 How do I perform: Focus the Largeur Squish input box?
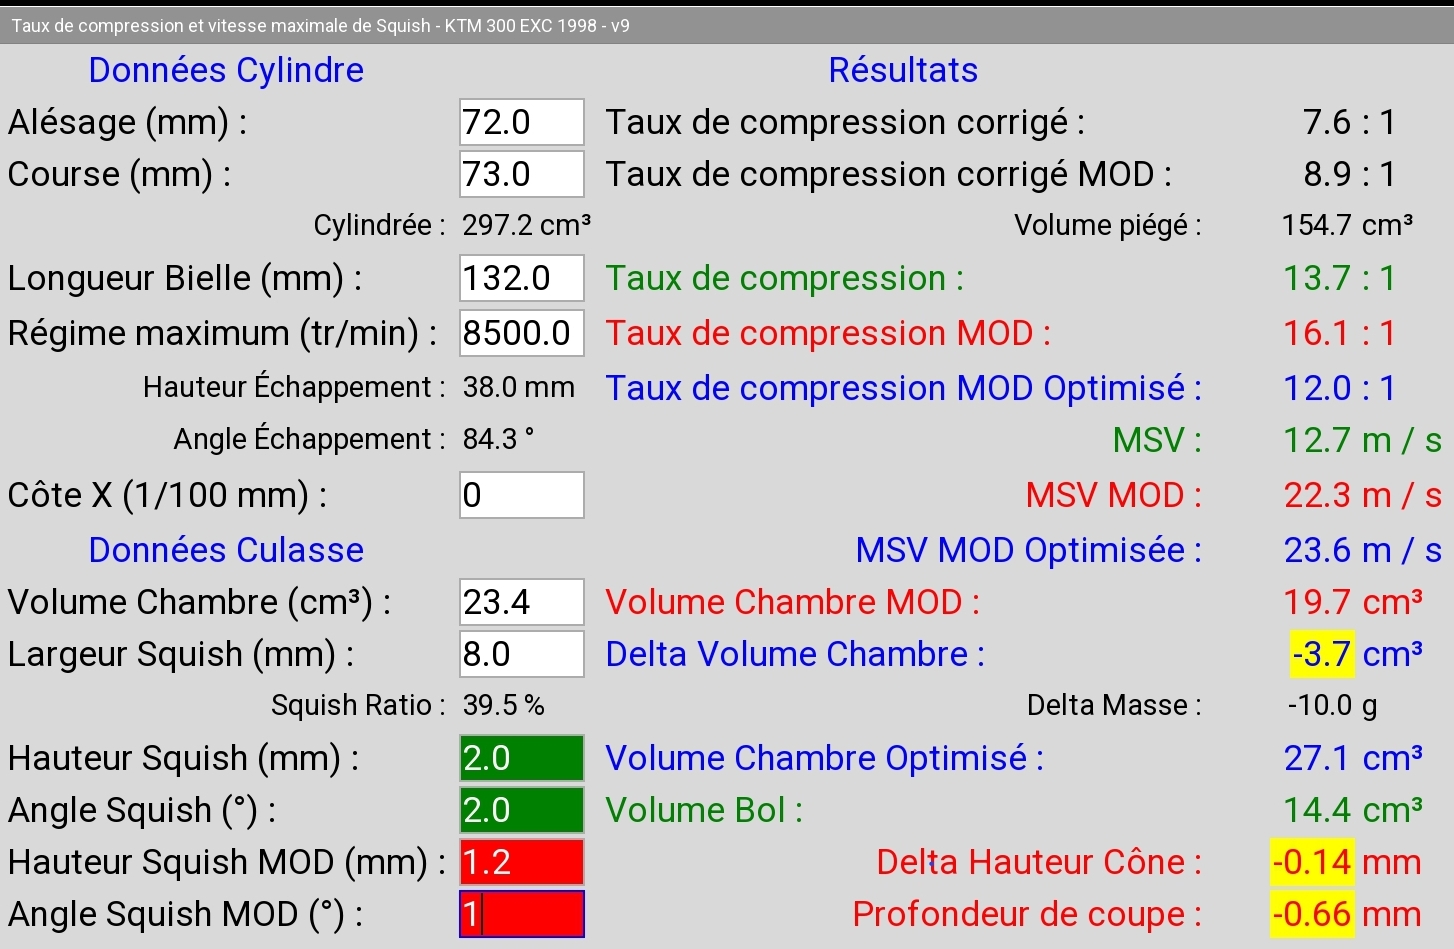pyautogui.click(x=521, y=654)
